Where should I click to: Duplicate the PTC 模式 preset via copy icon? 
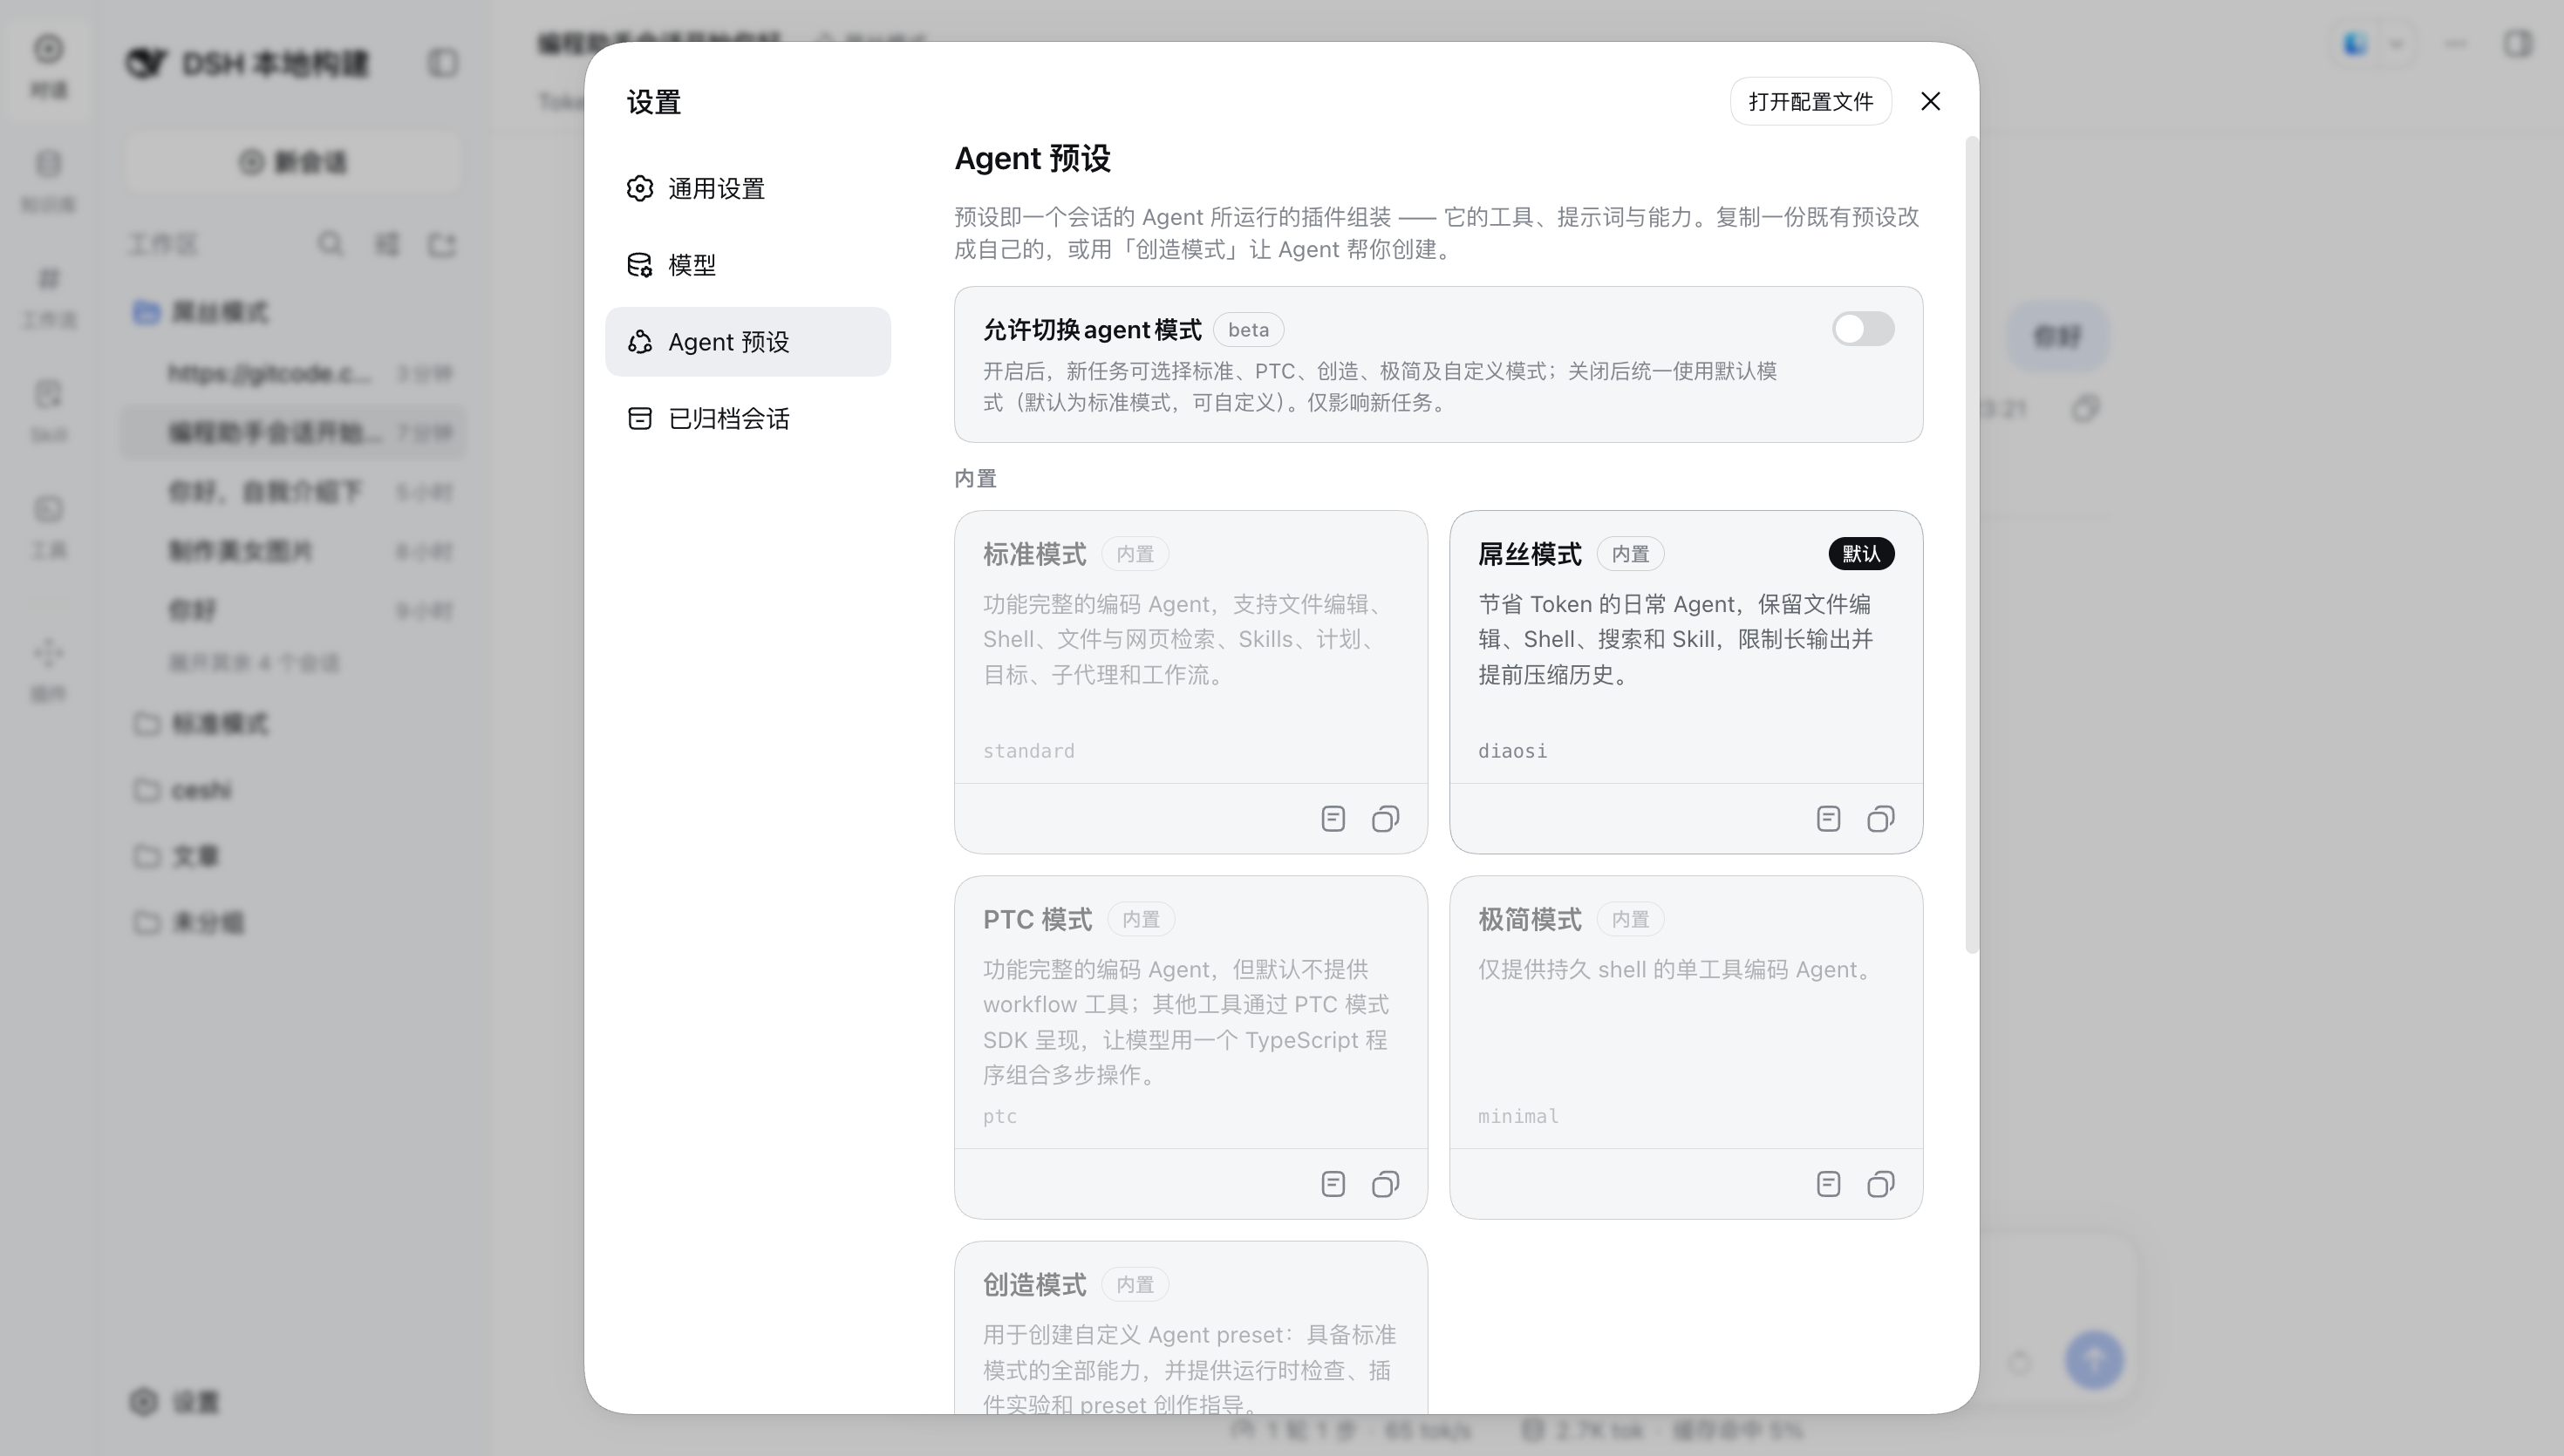coord(1385,1184)
